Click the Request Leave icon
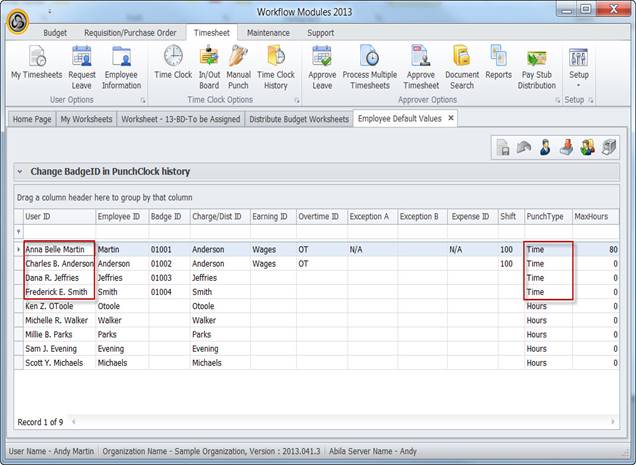This screenshot has height=465, width=636. tap(82, 65)
